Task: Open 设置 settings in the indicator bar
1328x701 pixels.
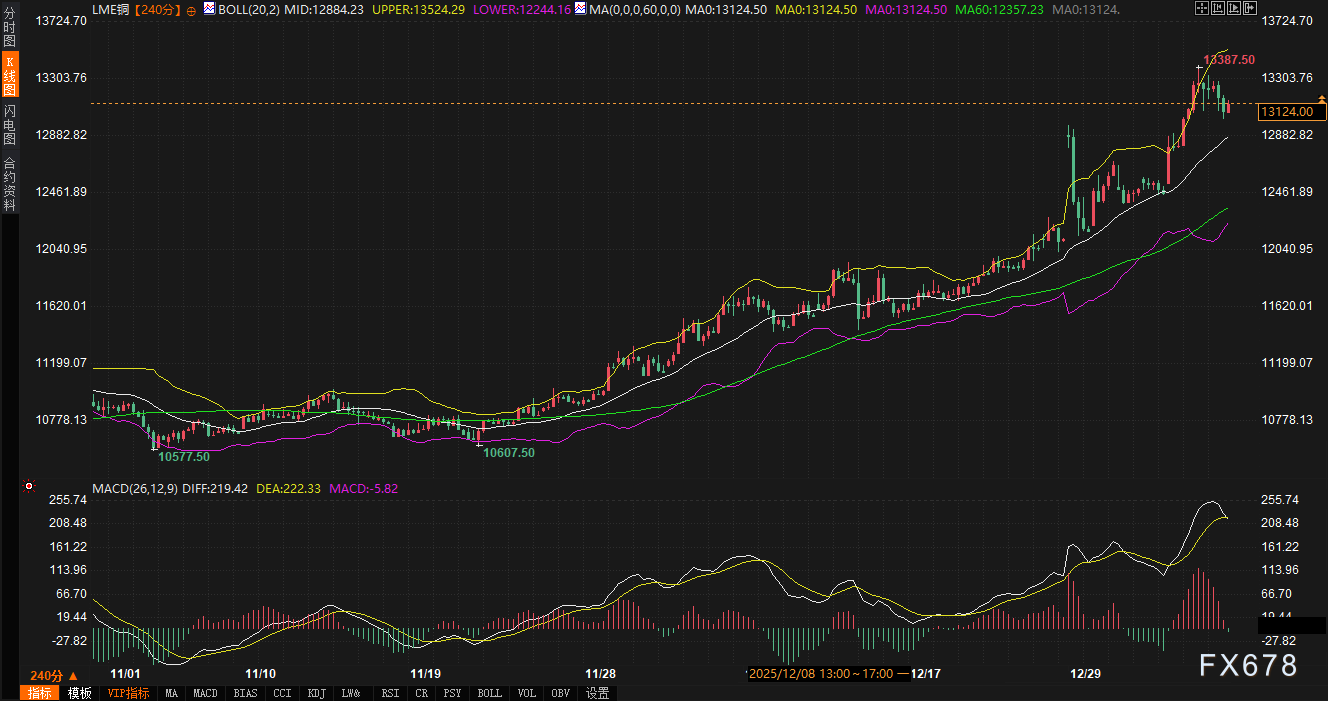Action: tap(597, 693)
